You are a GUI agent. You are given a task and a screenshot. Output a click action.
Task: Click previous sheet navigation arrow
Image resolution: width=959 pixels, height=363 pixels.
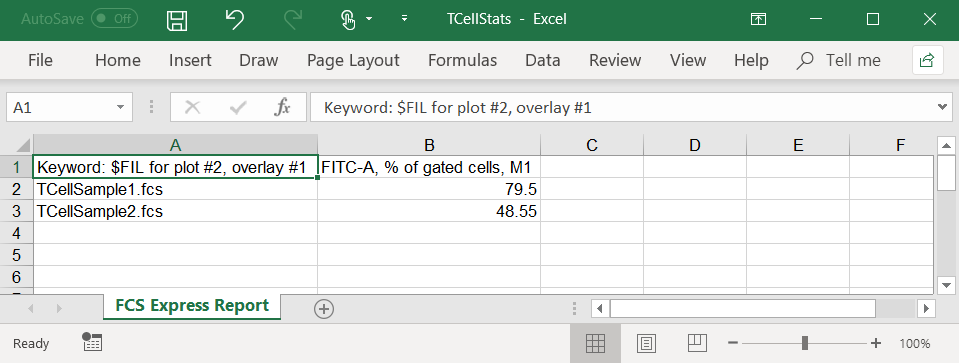pos(31,309)
